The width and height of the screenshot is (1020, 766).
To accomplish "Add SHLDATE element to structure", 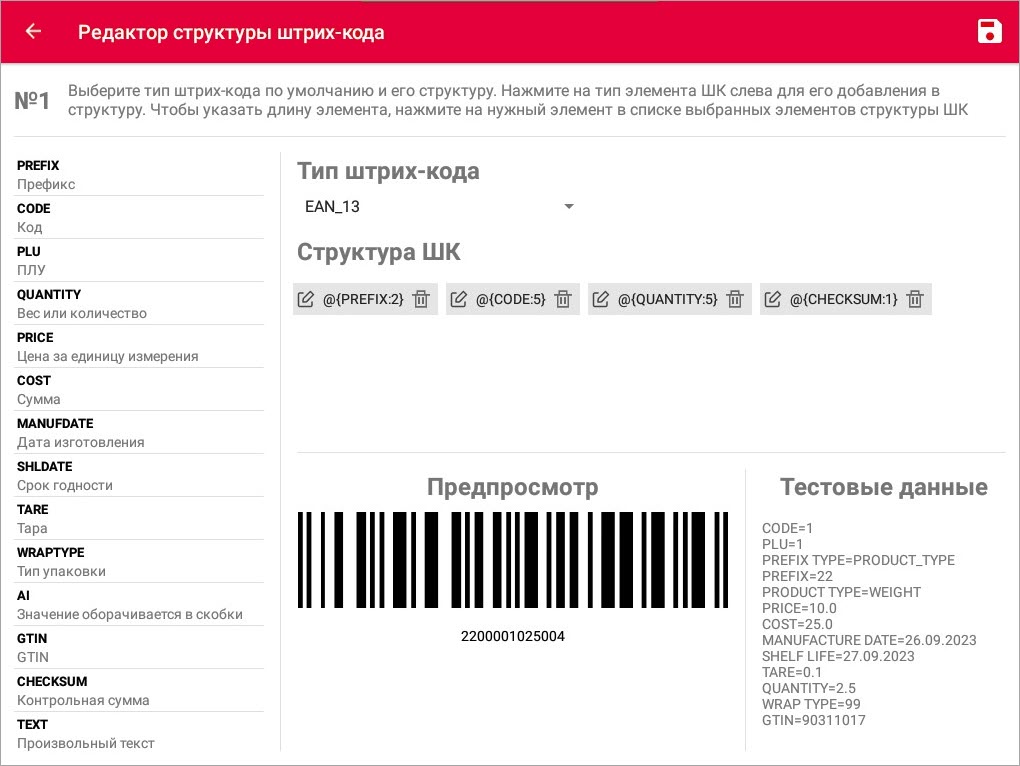I will (140, 475).
